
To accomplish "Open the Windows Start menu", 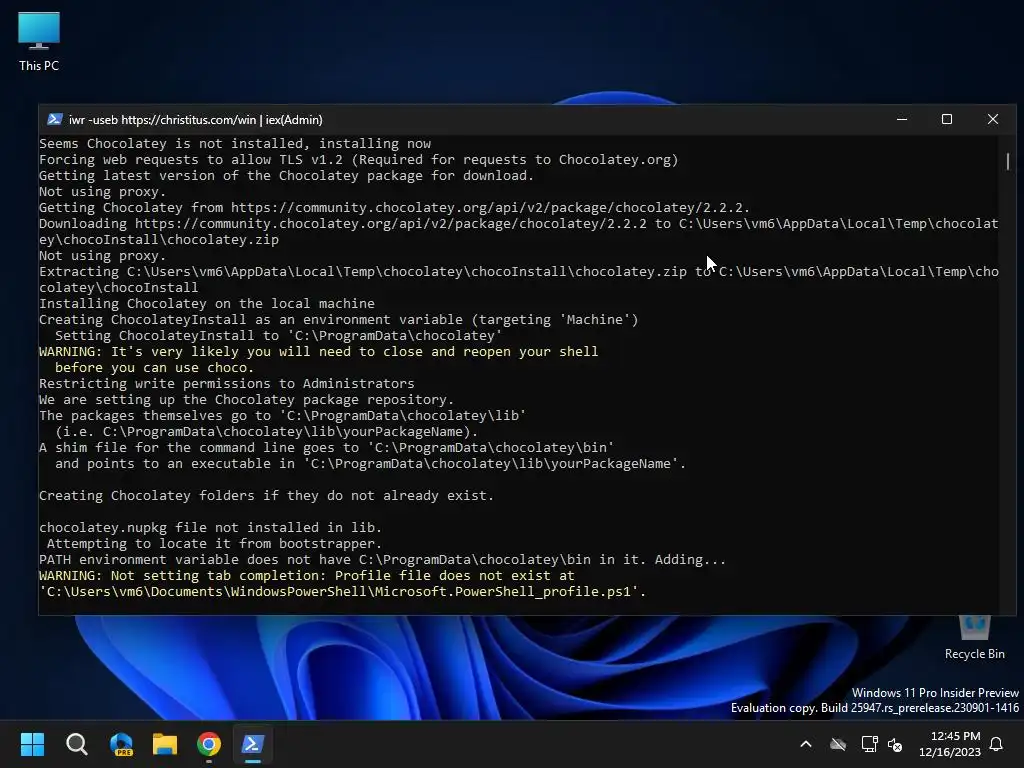I will (x=33, y=744).
